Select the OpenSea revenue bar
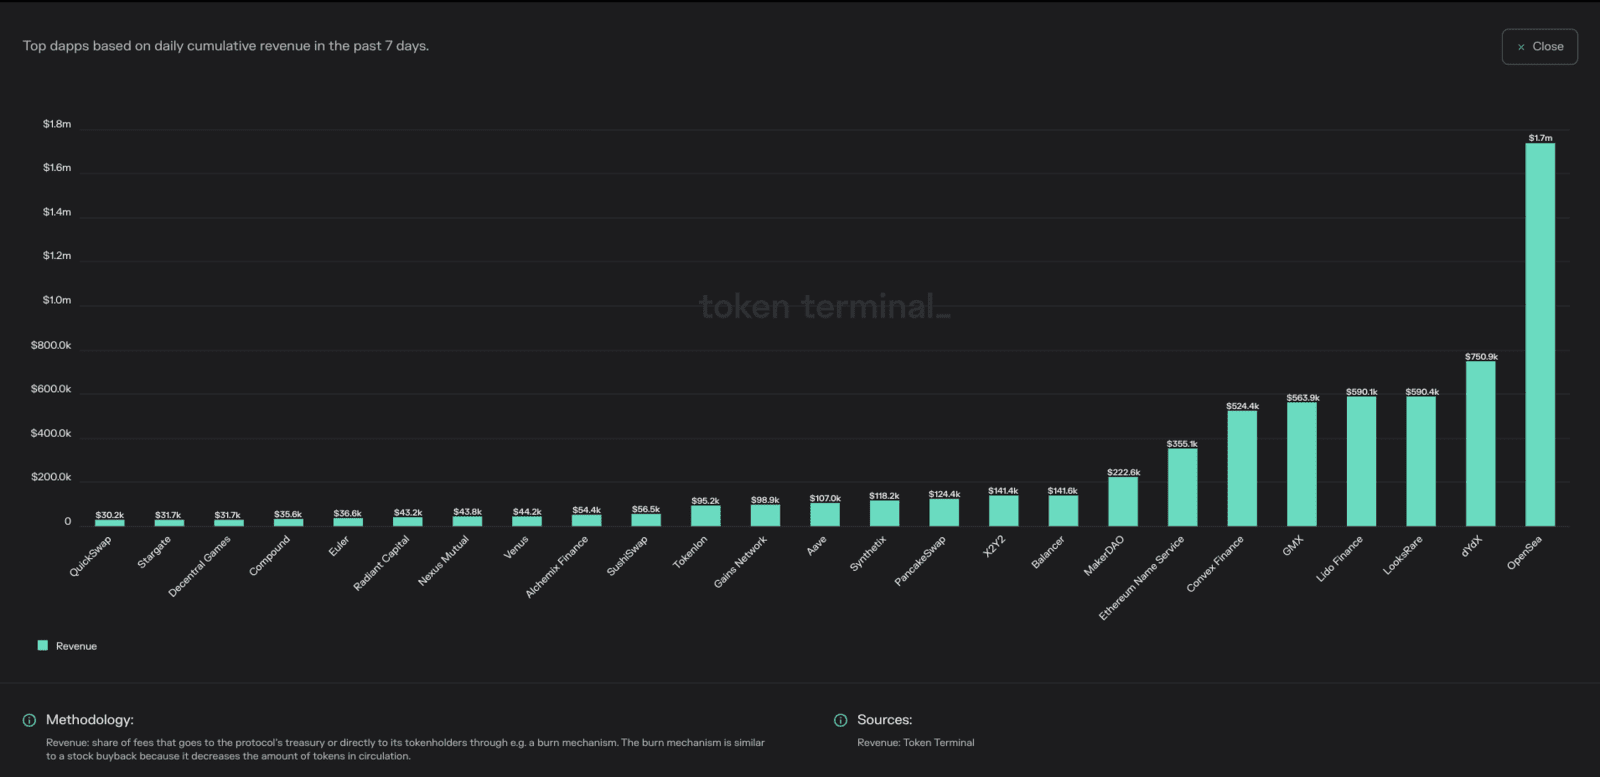This screenshot has width=1600, height=777. pos(1540,334)
